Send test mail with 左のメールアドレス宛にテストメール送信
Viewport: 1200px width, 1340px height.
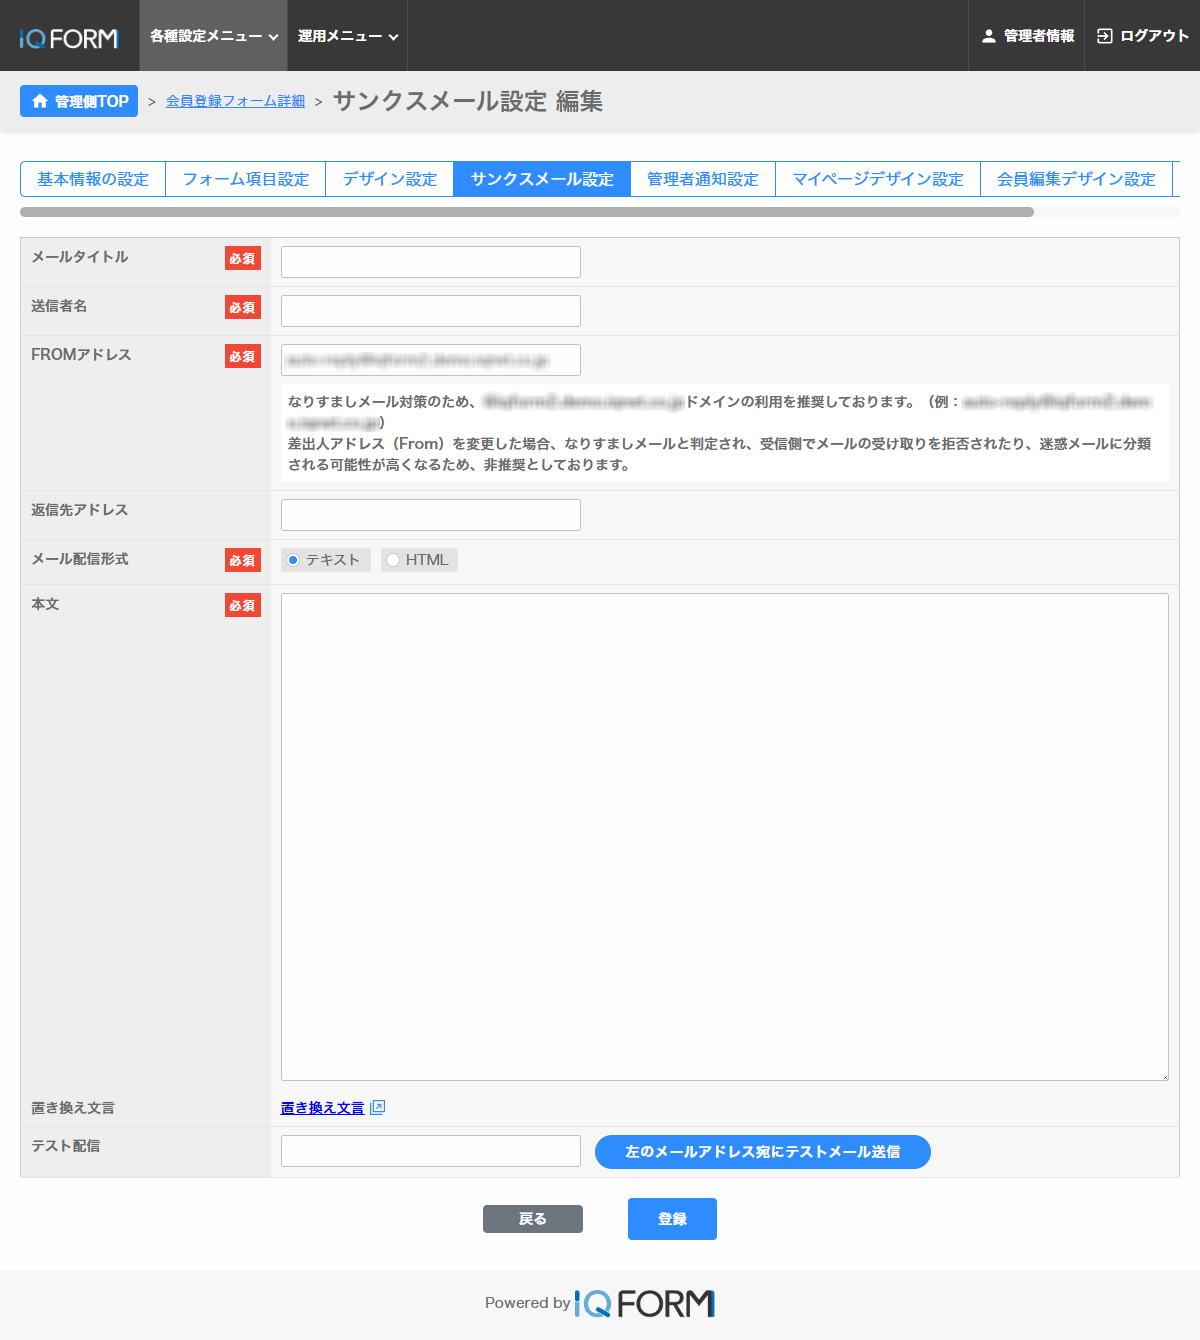point(762,1152)
